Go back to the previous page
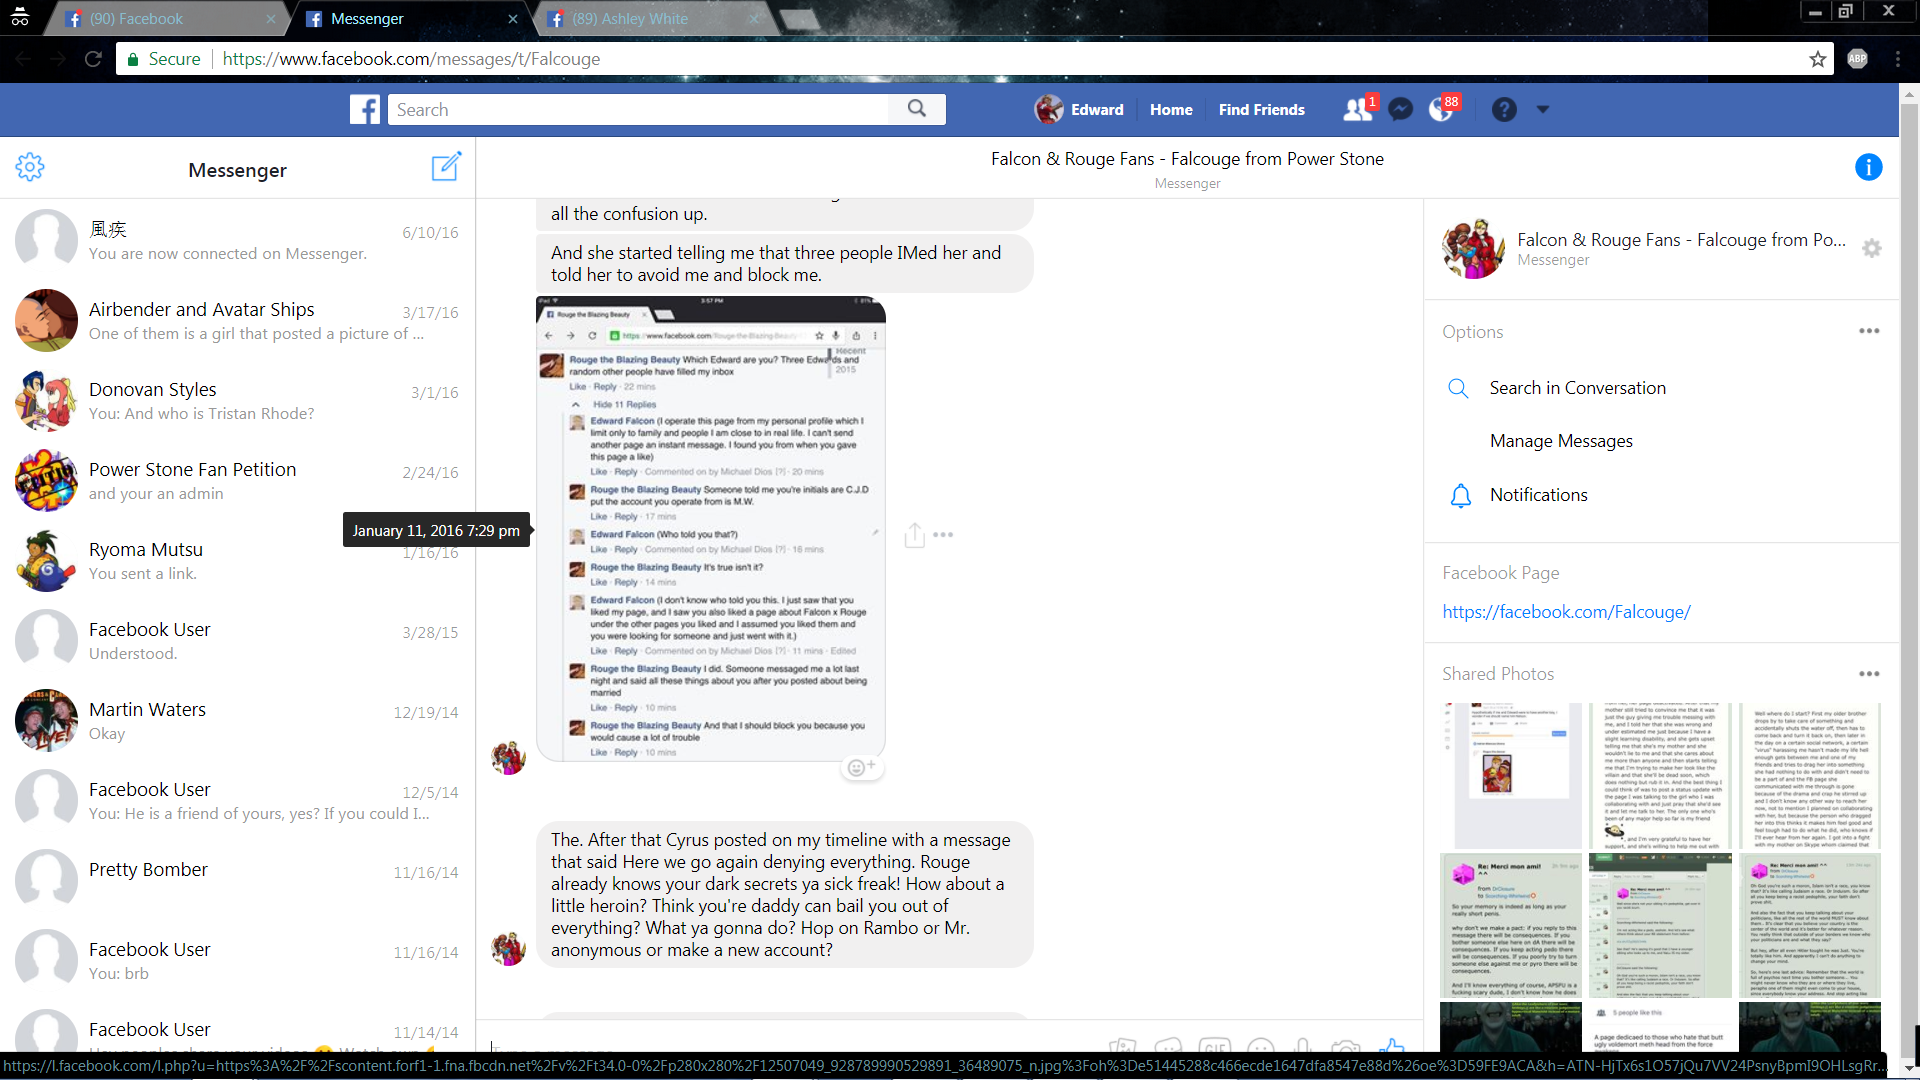The height and width of the screenshot is (1080, 1920). pyautogui.click(x=23, y=59)
